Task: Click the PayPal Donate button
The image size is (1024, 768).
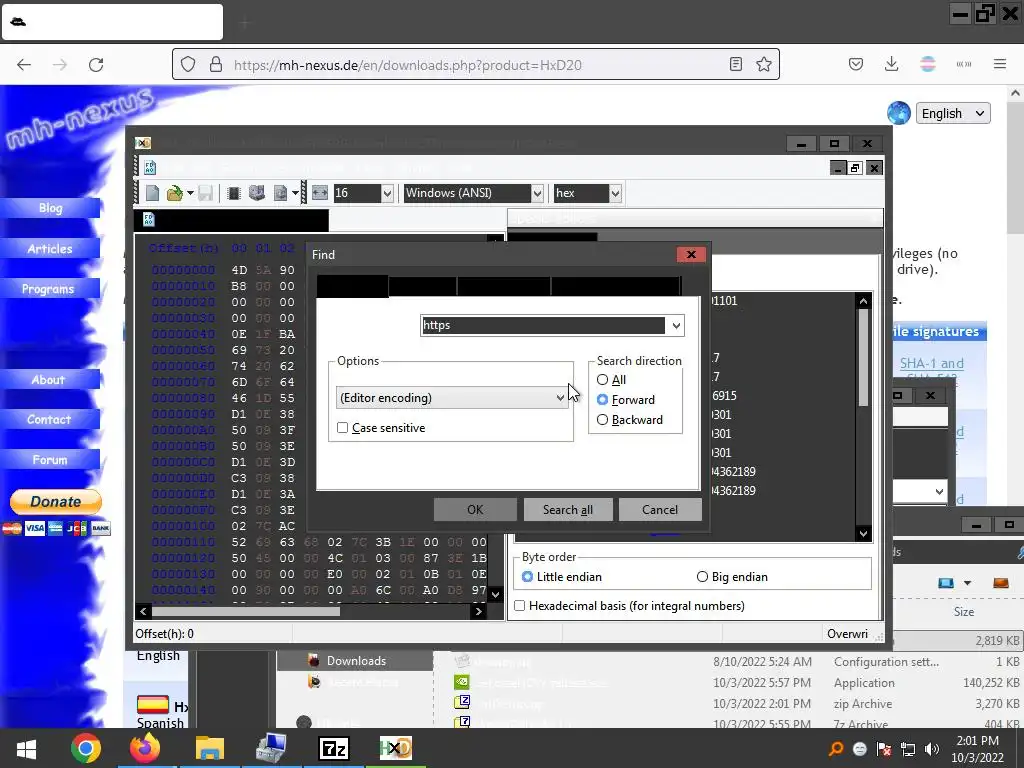Action: pyautogui.click(x=56, y=502)
